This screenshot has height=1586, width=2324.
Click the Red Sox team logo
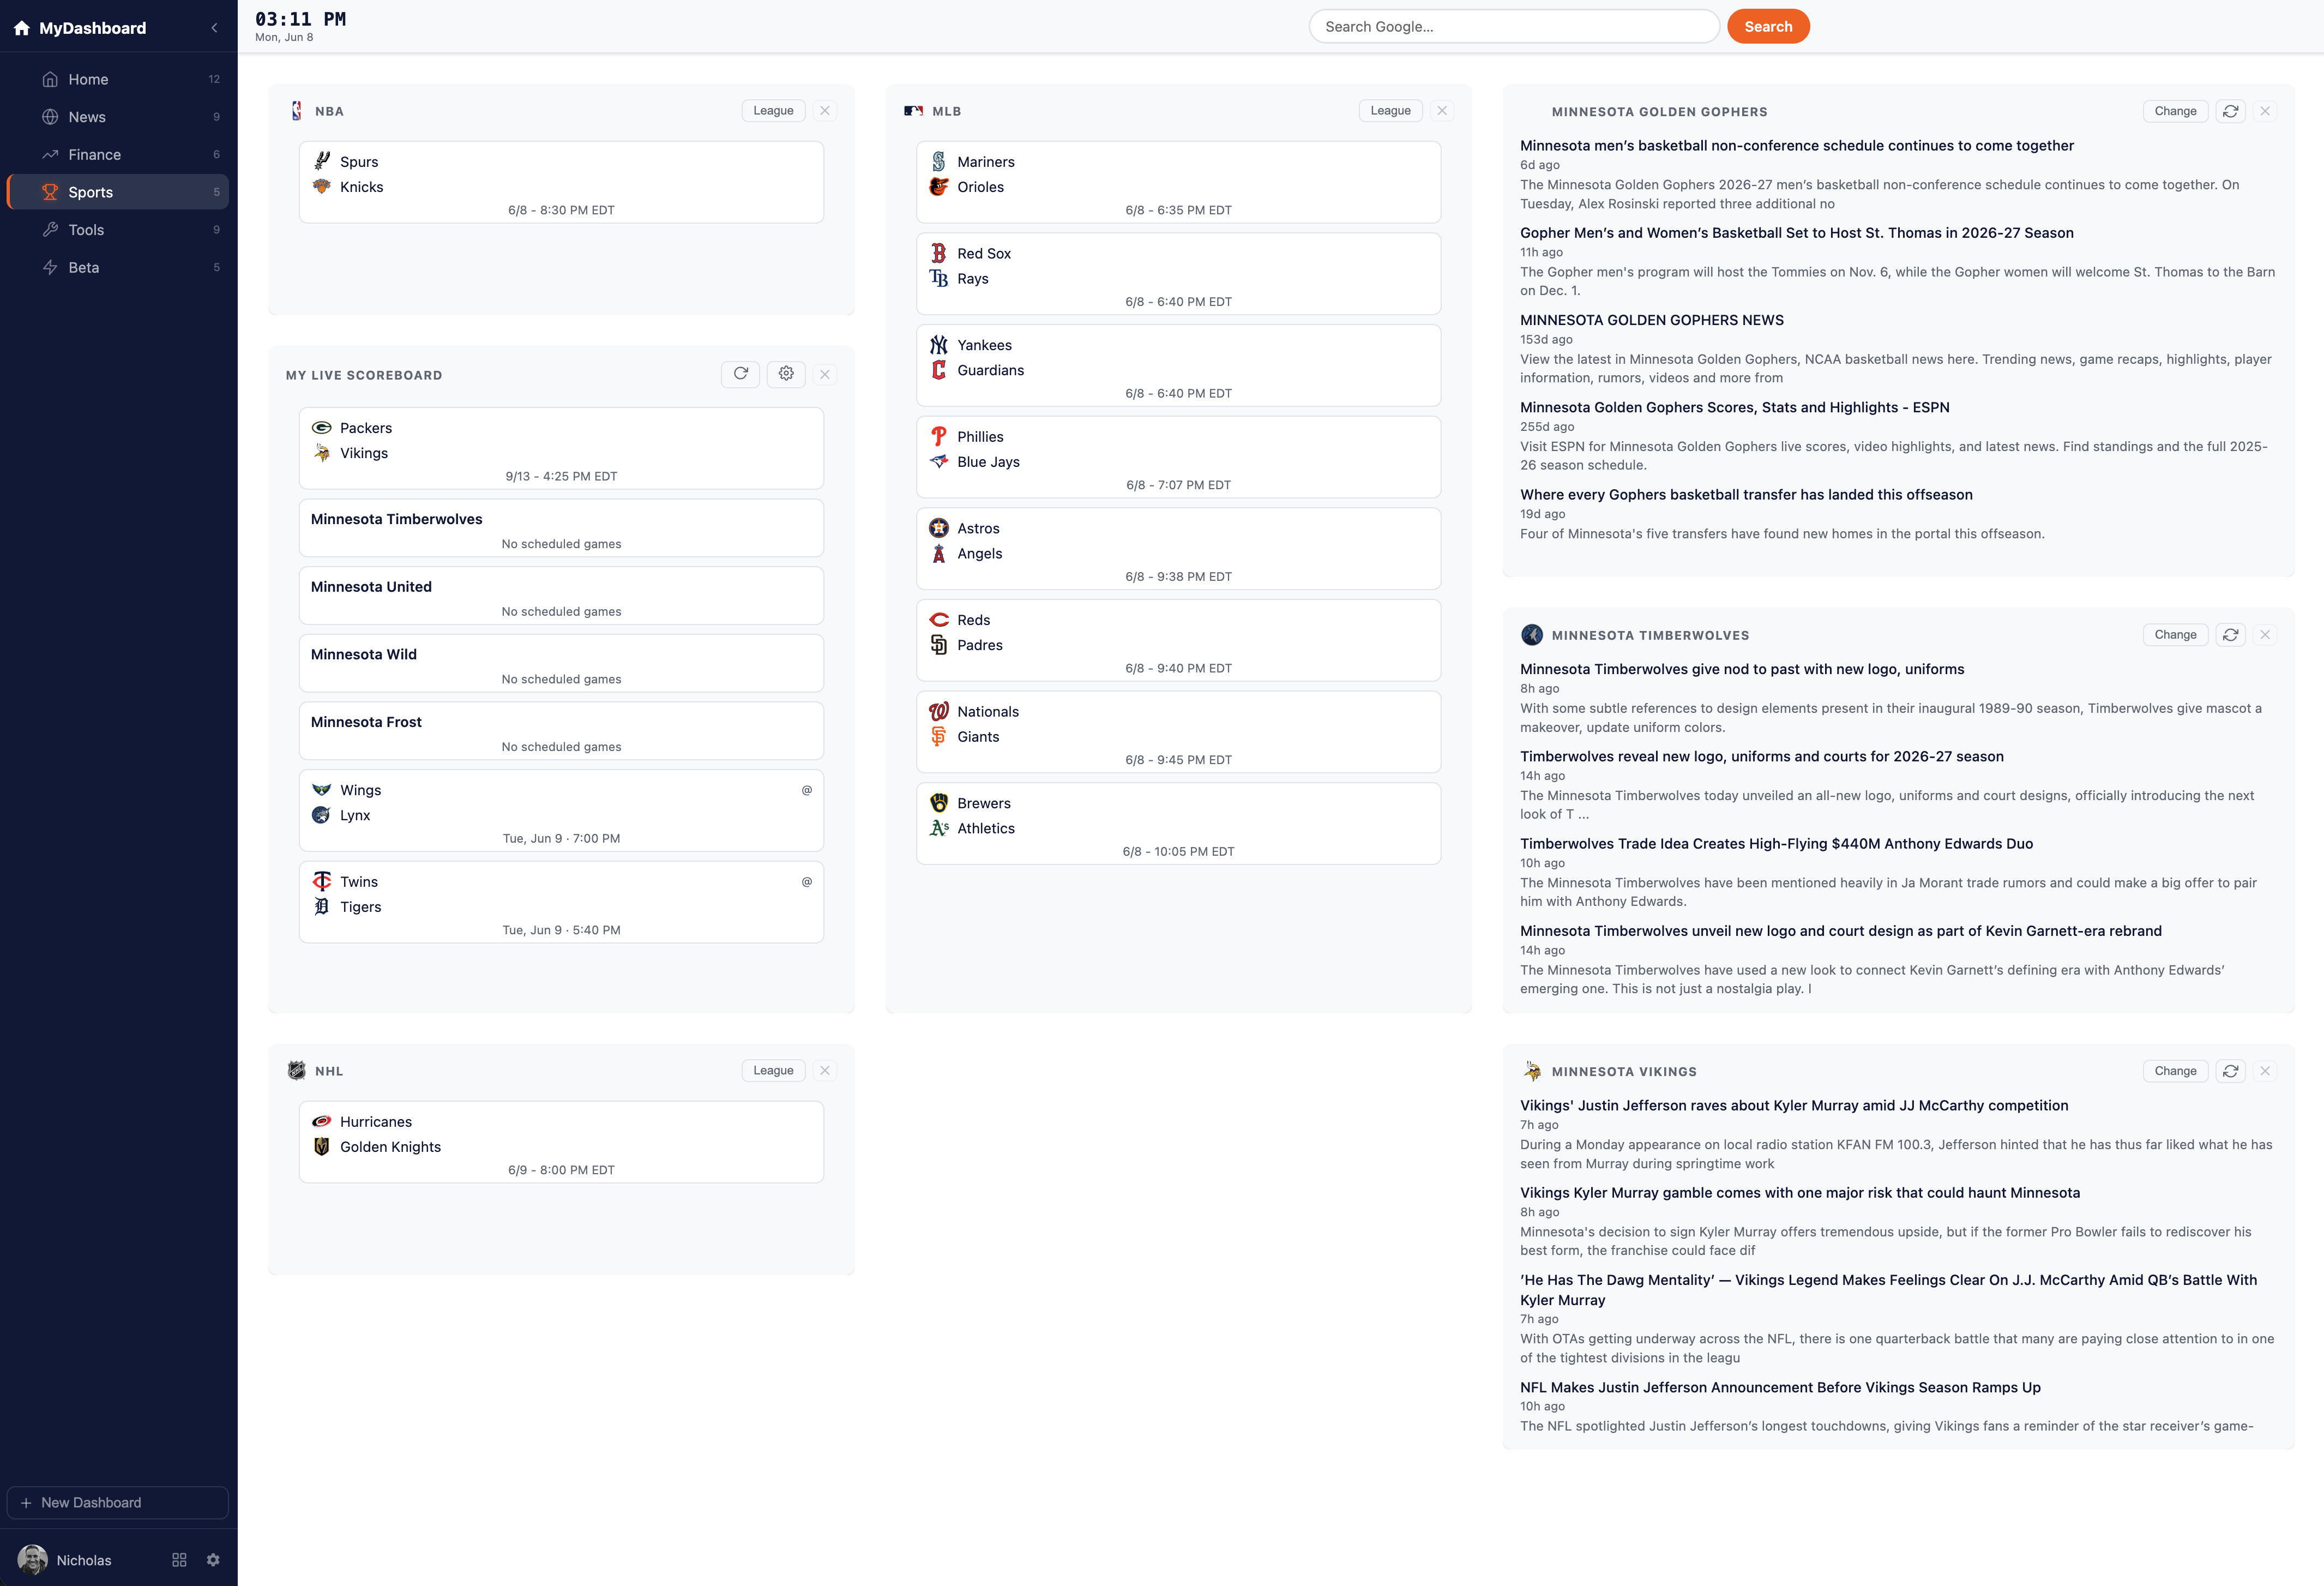click(x=938, y=253)
